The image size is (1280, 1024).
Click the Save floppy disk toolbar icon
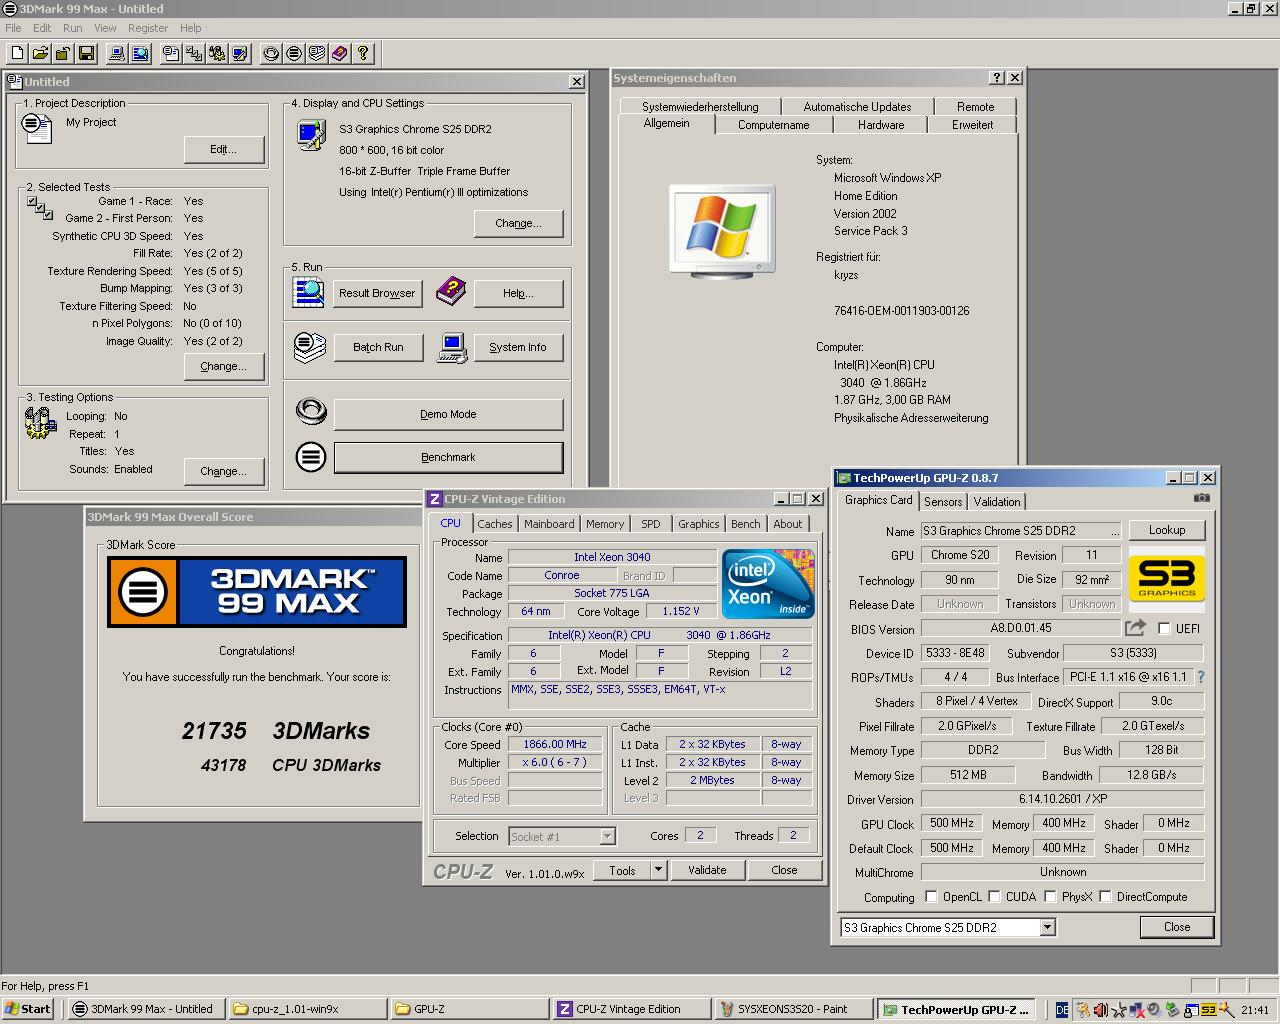point(86,53)
